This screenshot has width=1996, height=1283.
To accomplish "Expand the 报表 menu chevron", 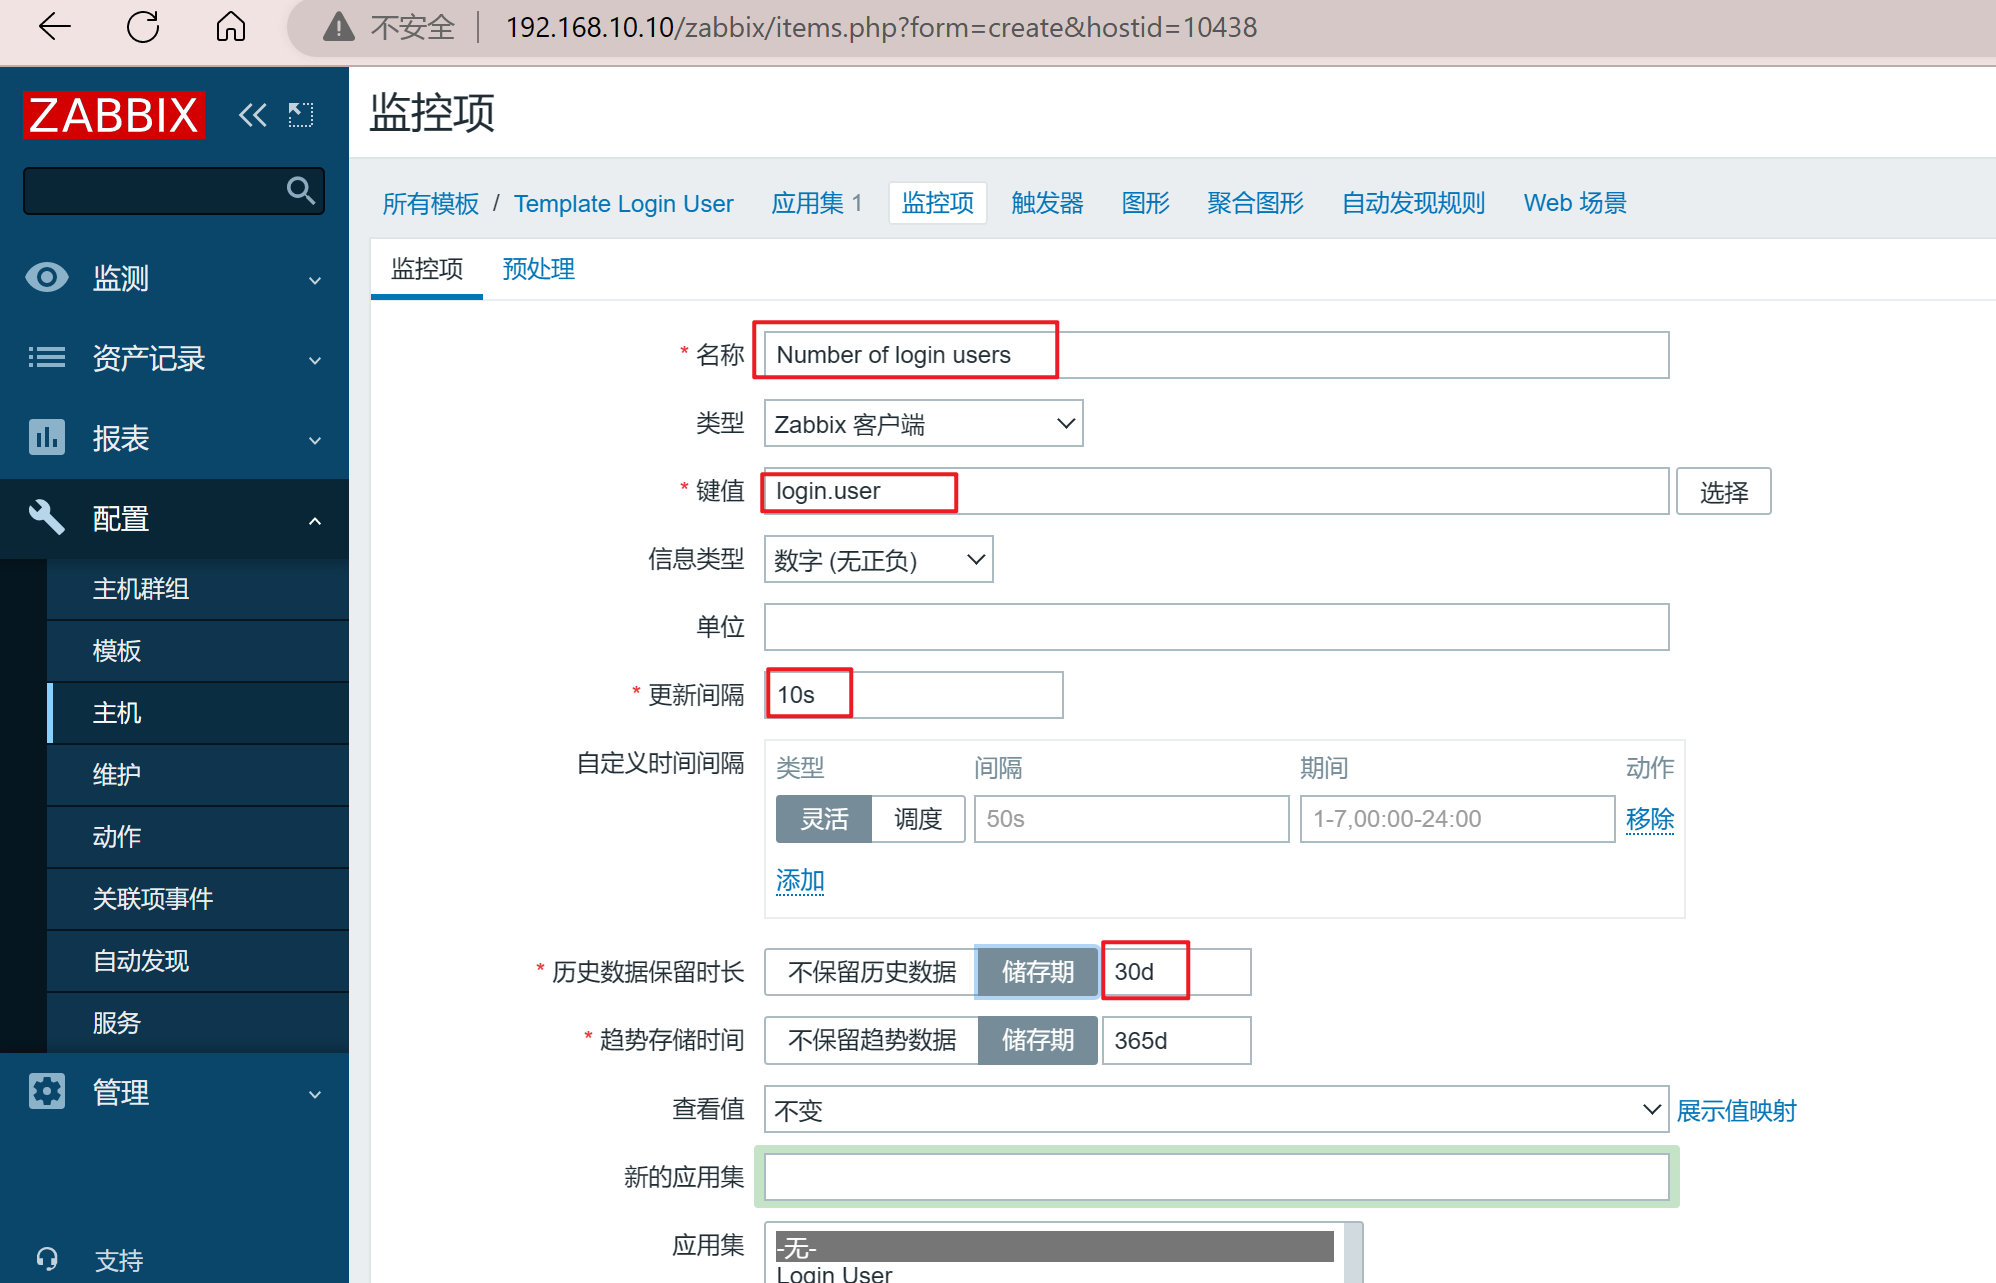I will tap(315, 441).
